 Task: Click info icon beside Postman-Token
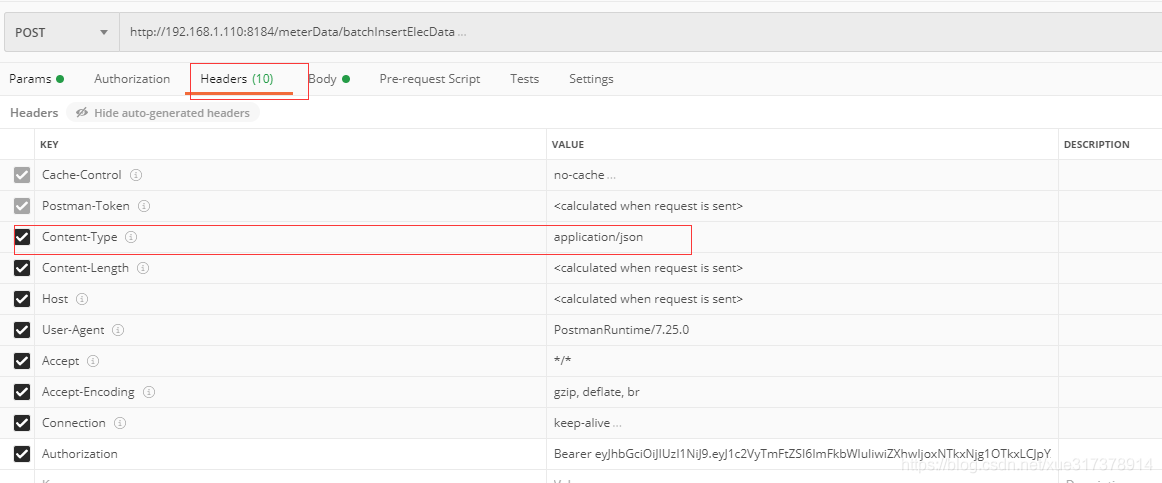point(144,206)
